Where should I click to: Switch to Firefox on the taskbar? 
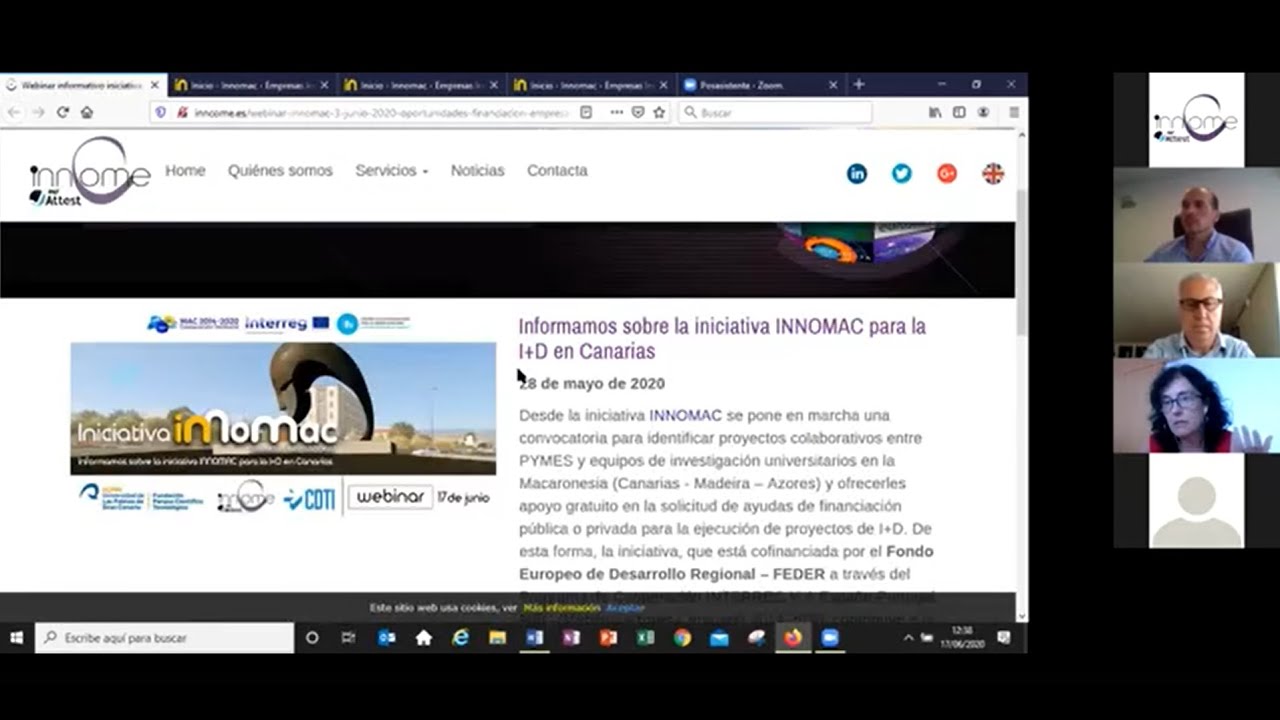tap(793, 637)
